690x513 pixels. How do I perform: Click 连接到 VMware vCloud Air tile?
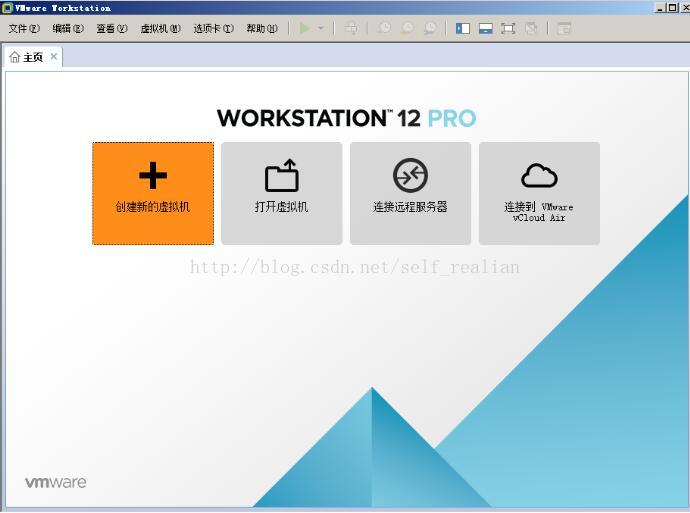[x=539, y=193]
